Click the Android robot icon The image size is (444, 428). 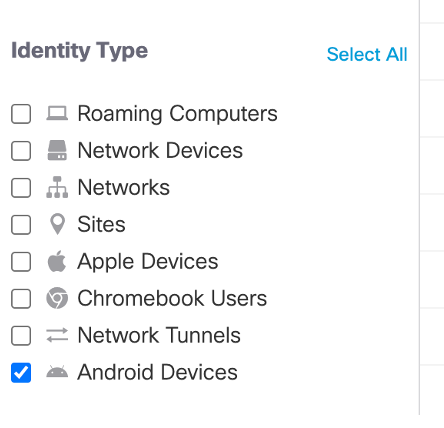click(x=57, y=372)
